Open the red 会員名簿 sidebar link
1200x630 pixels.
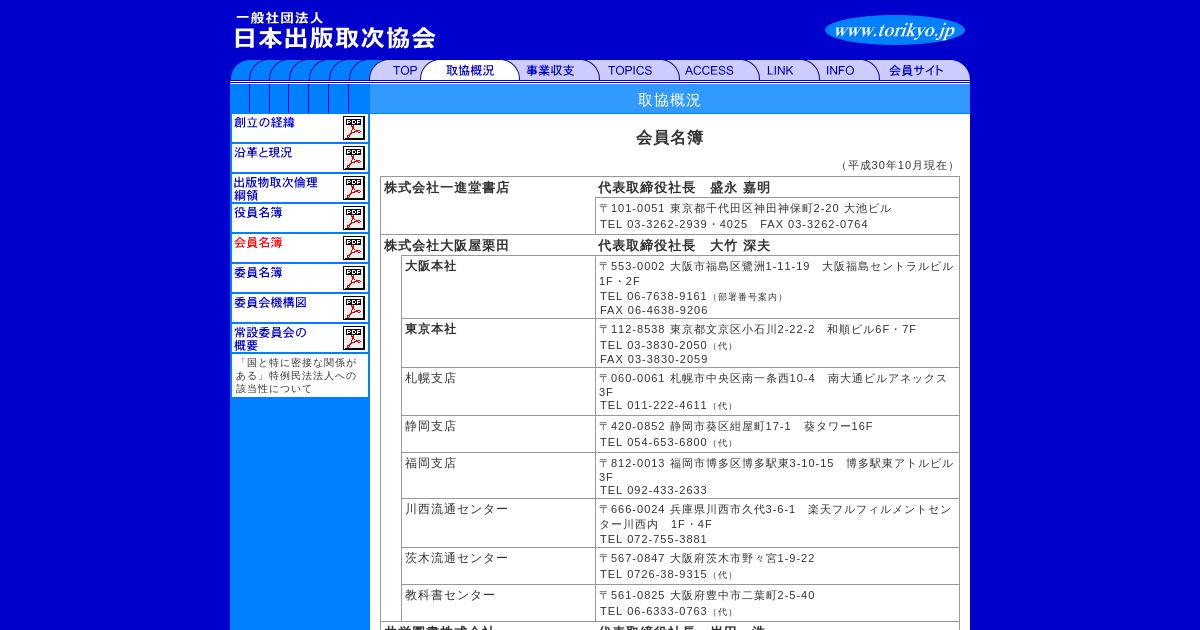tap(258, 243)
